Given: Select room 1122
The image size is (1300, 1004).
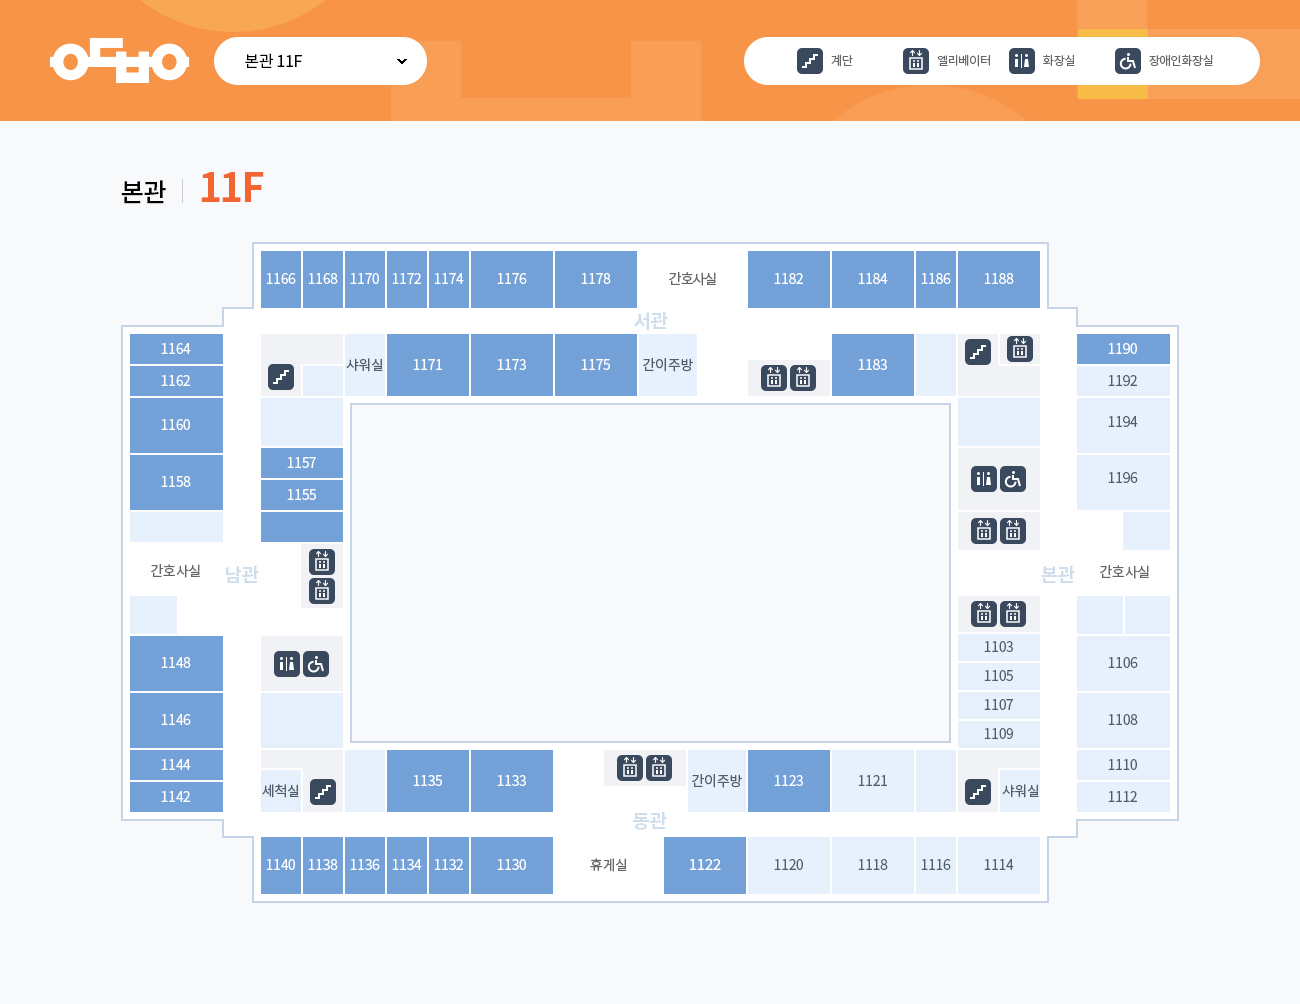Looking at the screenshot, I should pyautogui.click(x=705, y=865).
